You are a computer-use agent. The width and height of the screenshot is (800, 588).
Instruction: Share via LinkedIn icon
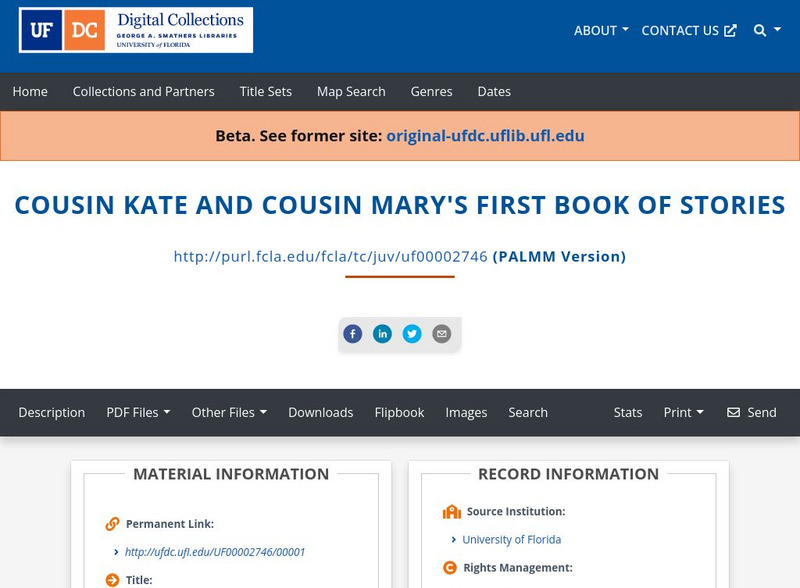[x=382, y=334]
